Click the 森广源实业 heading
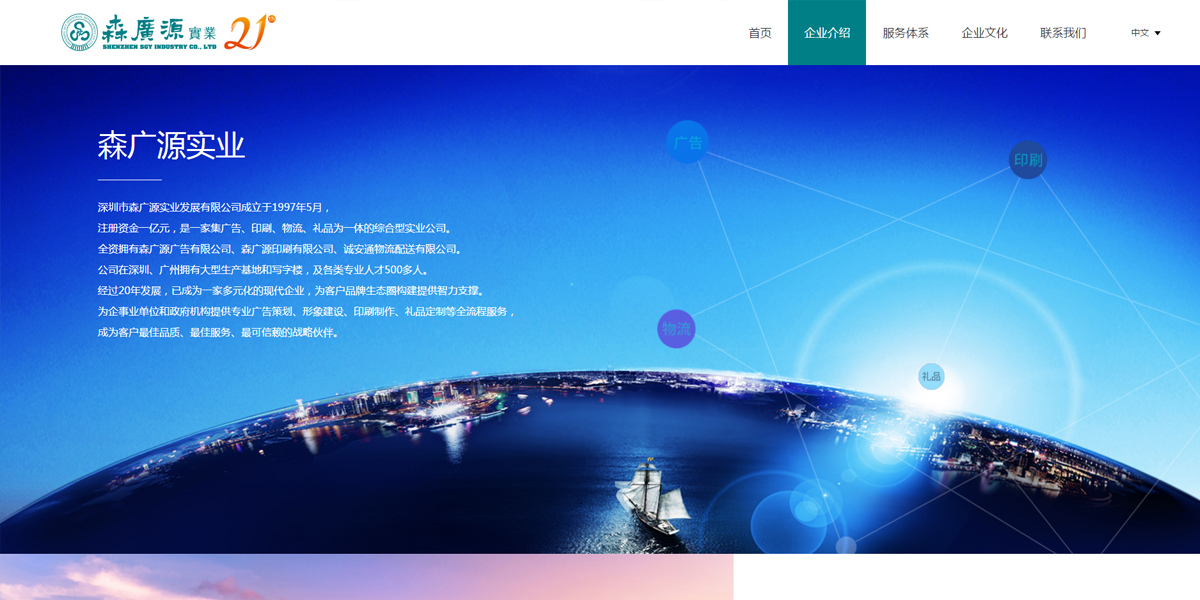The width and height of the screenshot is (1200, 600). 171,146
